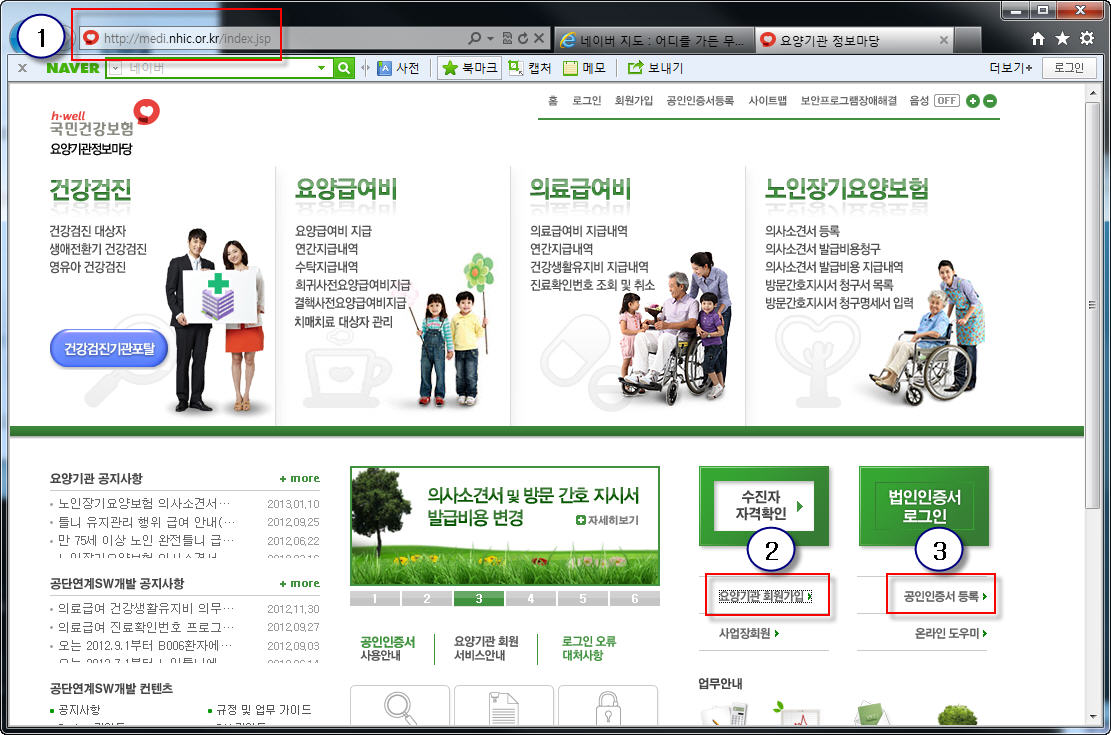Open 보안프로그램장애해결 menu link
Image resolution: width=1111 pixels, height=735 pixels.
(x=848, y=101)
